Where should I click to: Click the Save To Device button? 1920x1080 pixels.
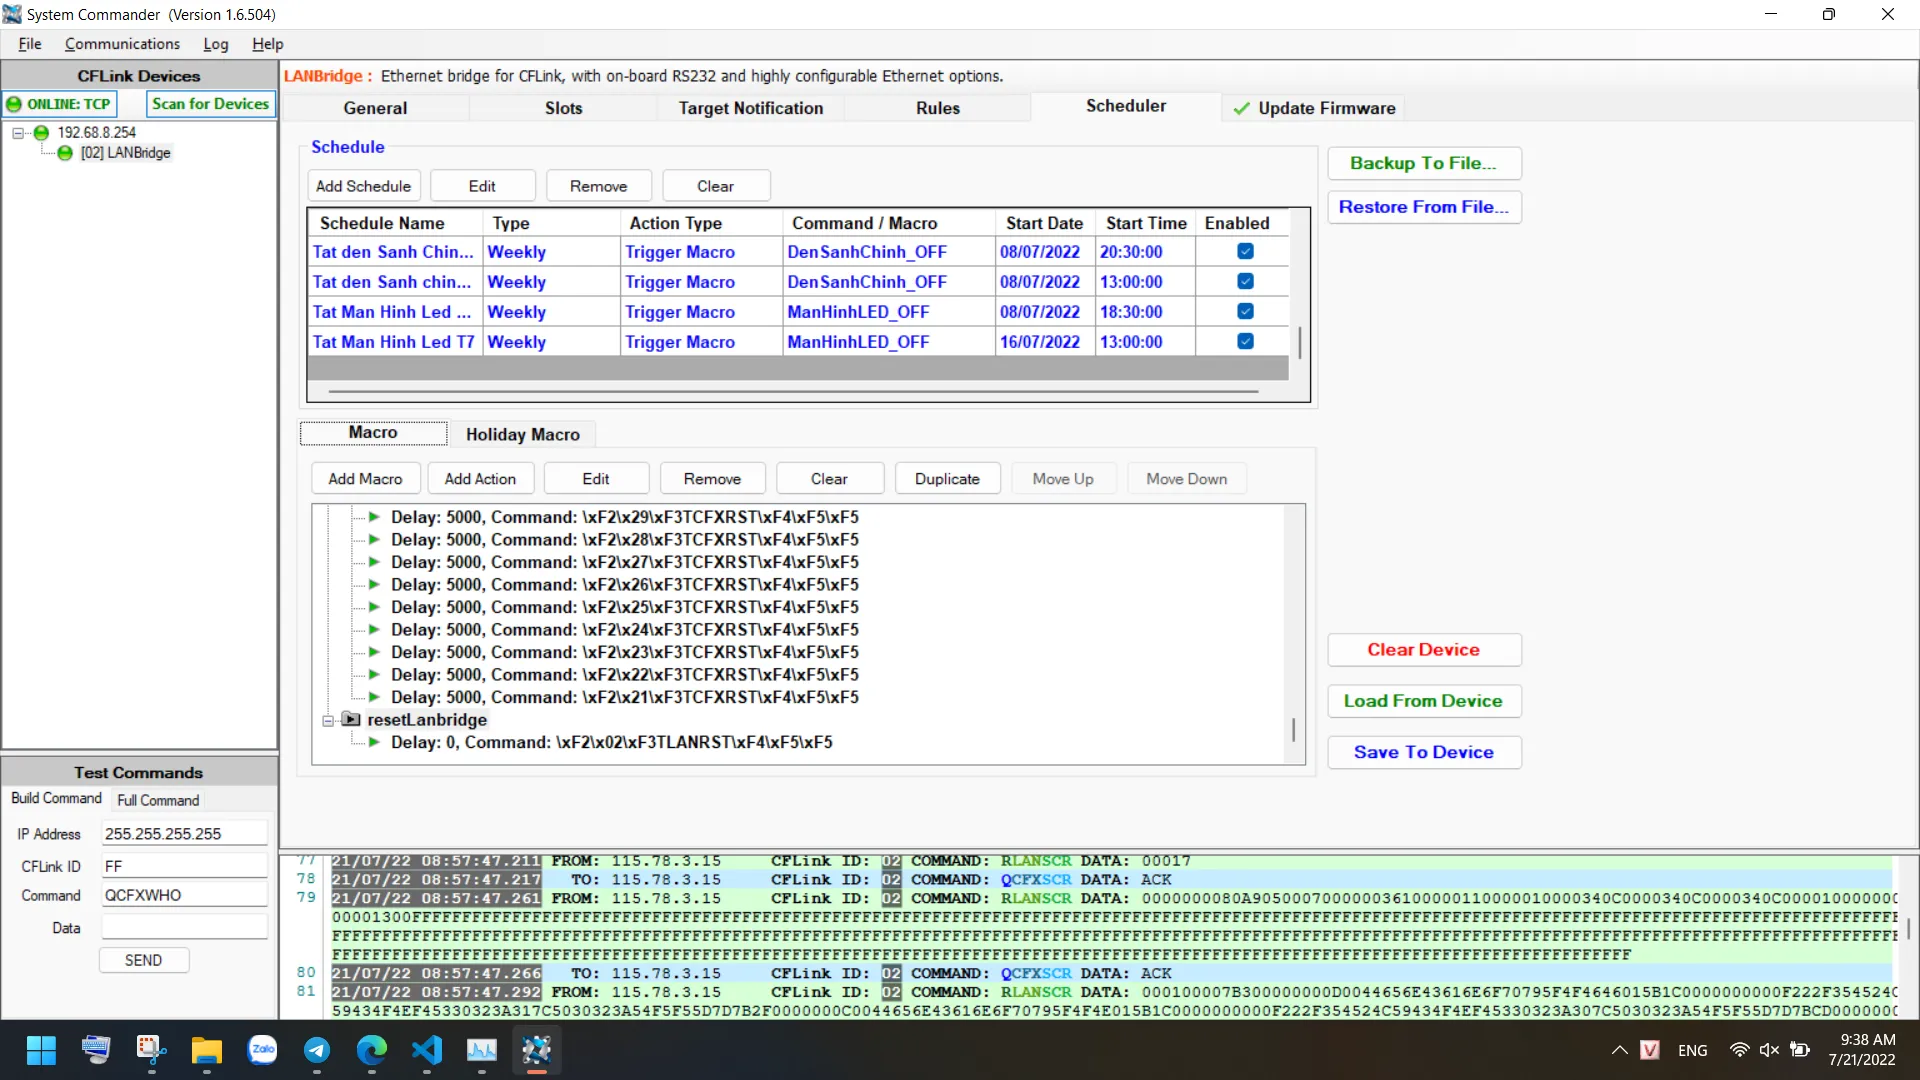(1423, 752)
